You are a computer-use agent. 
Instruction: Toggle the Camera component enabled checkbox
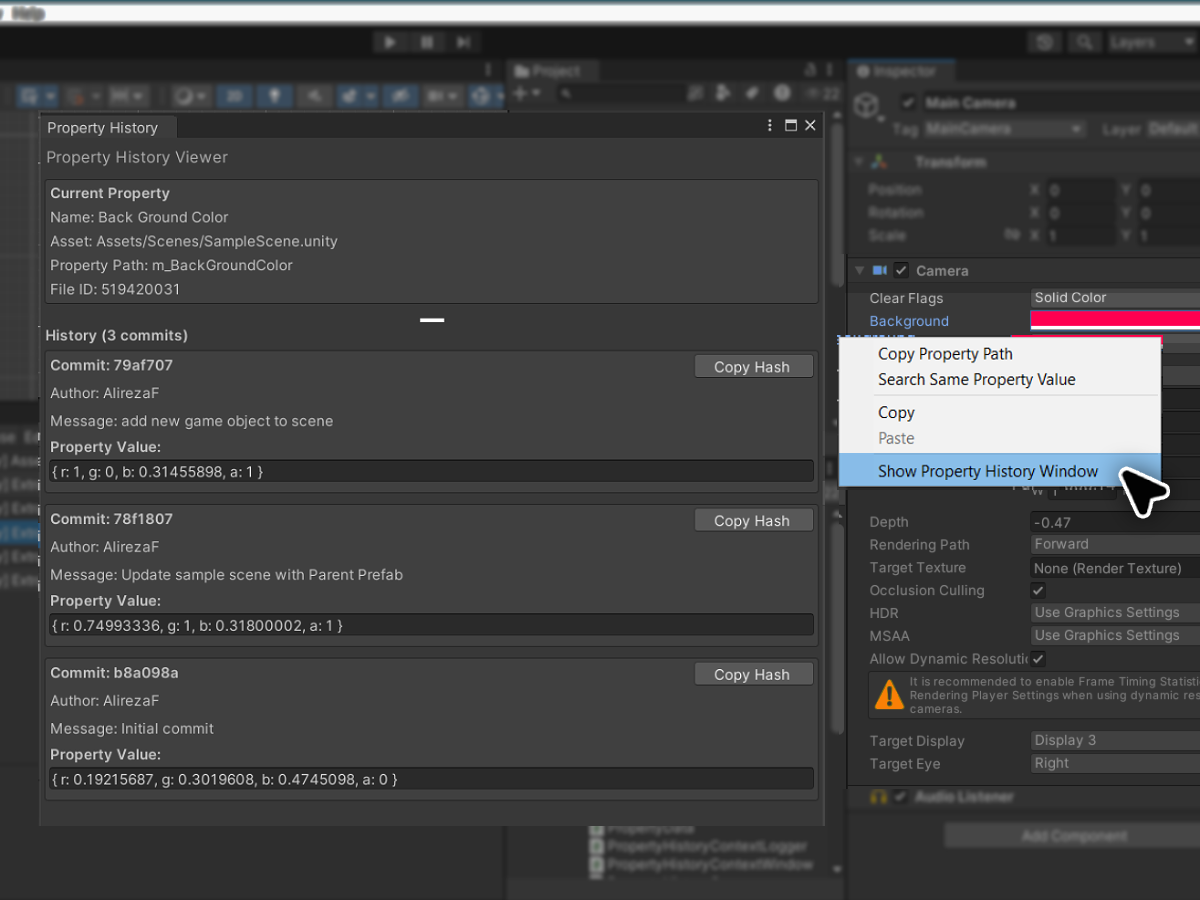click(x=901, y=270)
